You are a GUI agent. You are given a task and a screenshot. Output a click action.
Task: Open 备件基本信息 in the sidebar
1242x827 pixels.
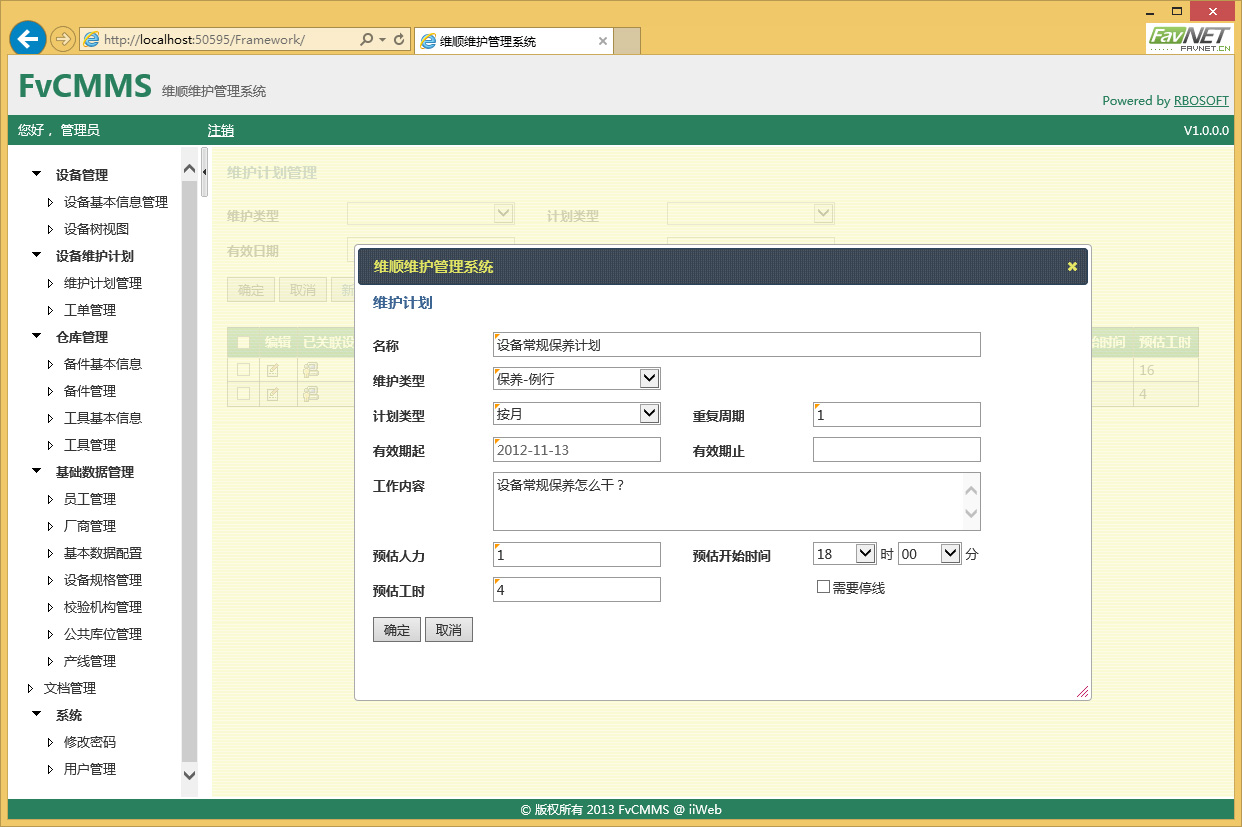point(103,364)
